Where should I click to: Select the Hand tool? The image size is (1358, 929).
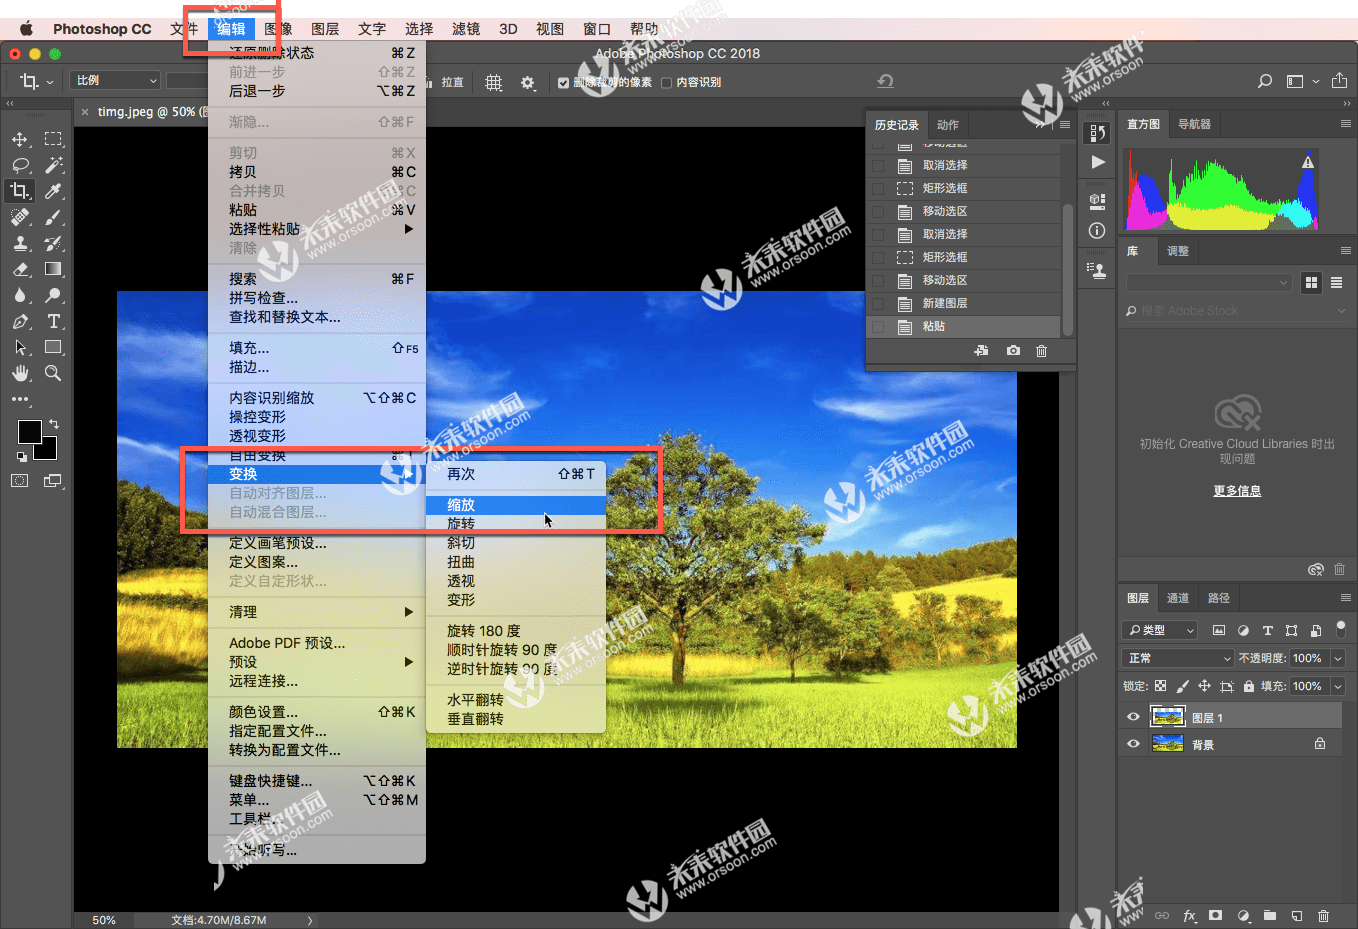point(20,373)
